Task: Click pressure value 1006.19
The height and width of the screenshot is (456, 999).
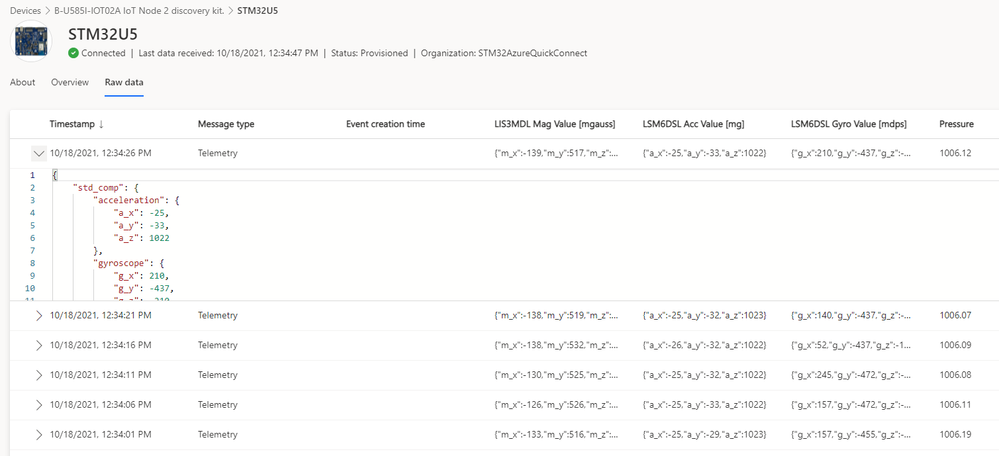Action: click(x=956, y=435)
